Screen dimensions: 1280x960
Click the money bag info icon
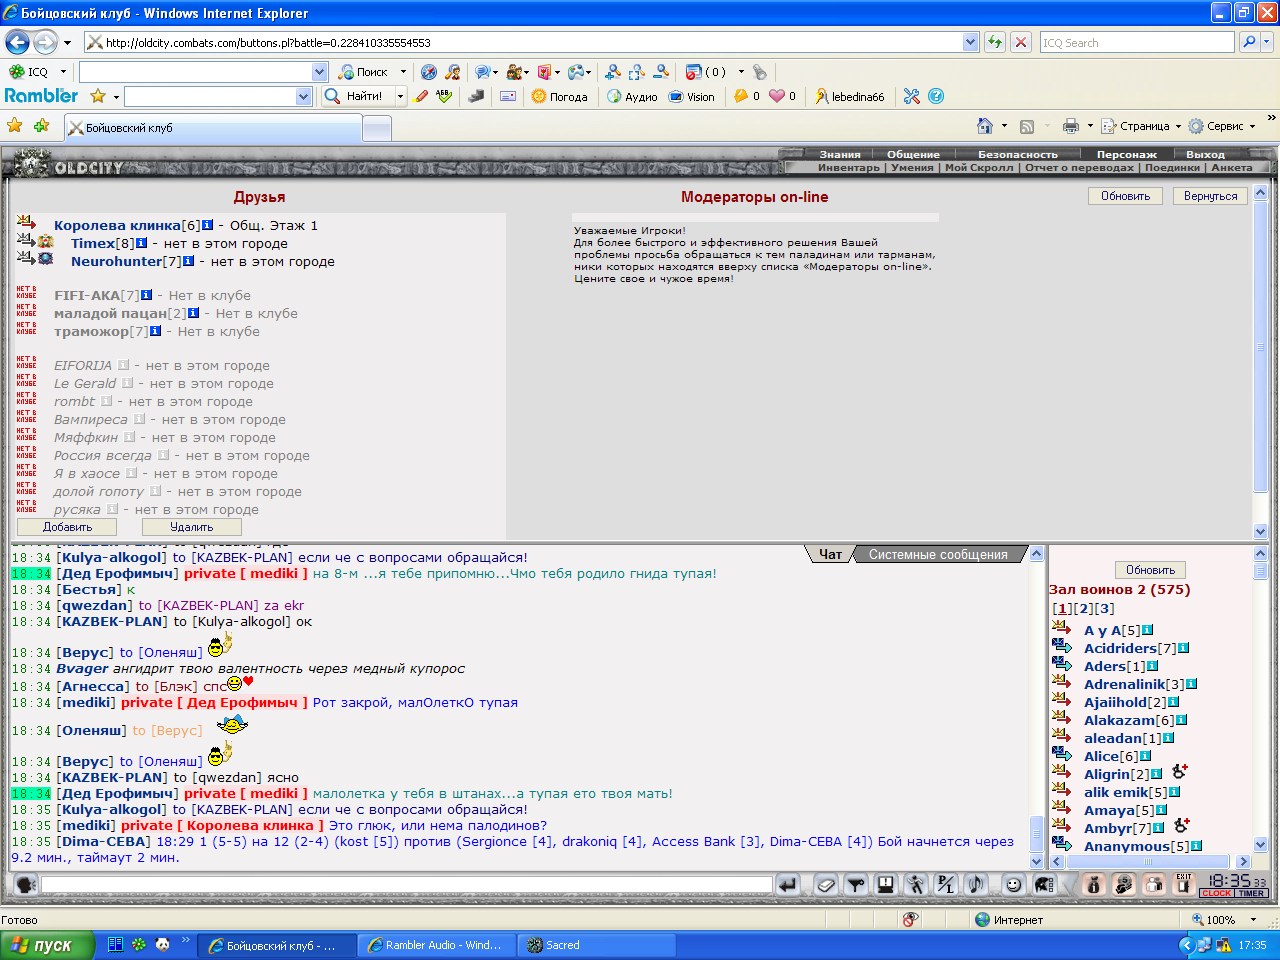(x=1093, y=885)
